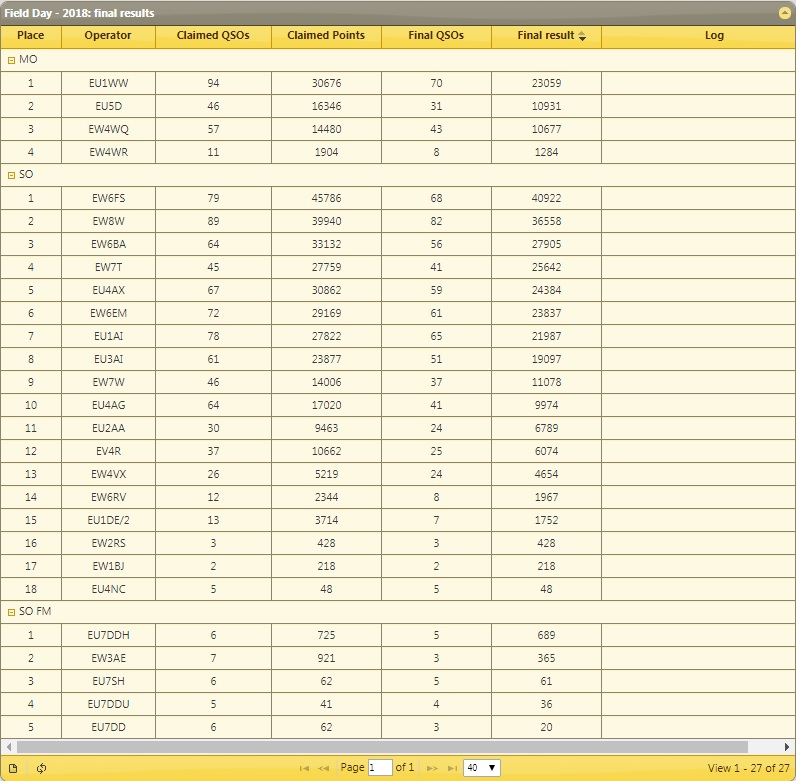
Task: Collapse the grid using the title bar arrow
Action: click(x=784, y=13)
